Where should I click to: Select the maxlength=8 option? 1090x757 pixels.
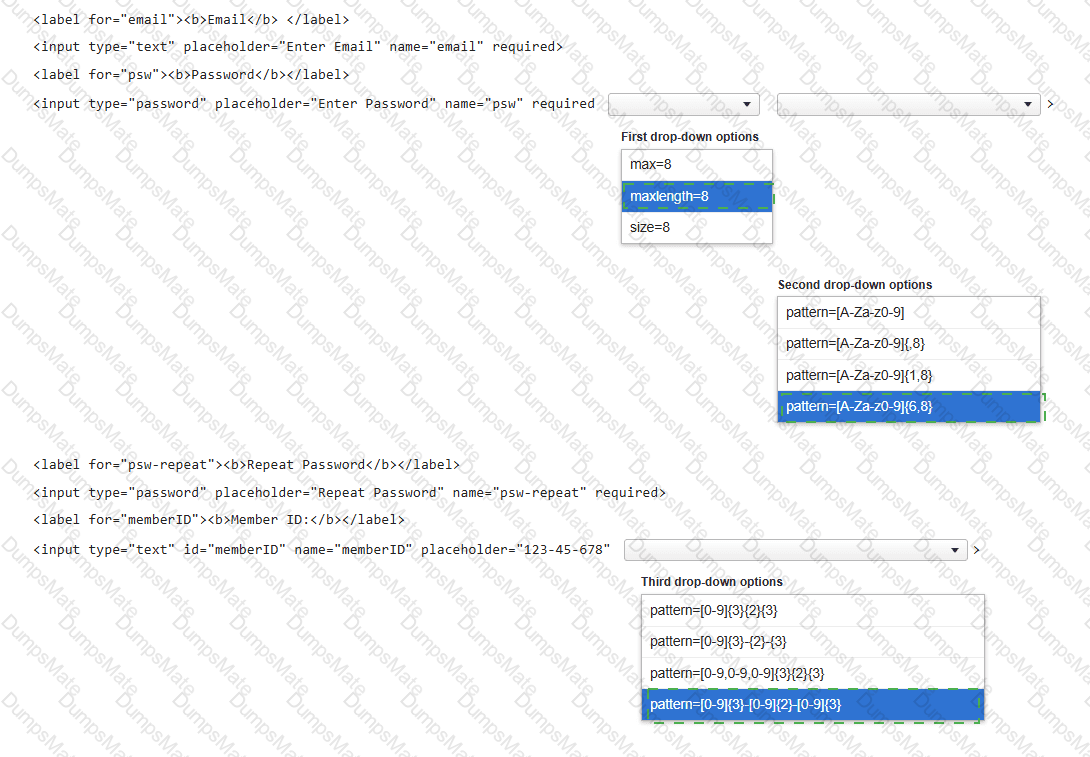point(697,196)
